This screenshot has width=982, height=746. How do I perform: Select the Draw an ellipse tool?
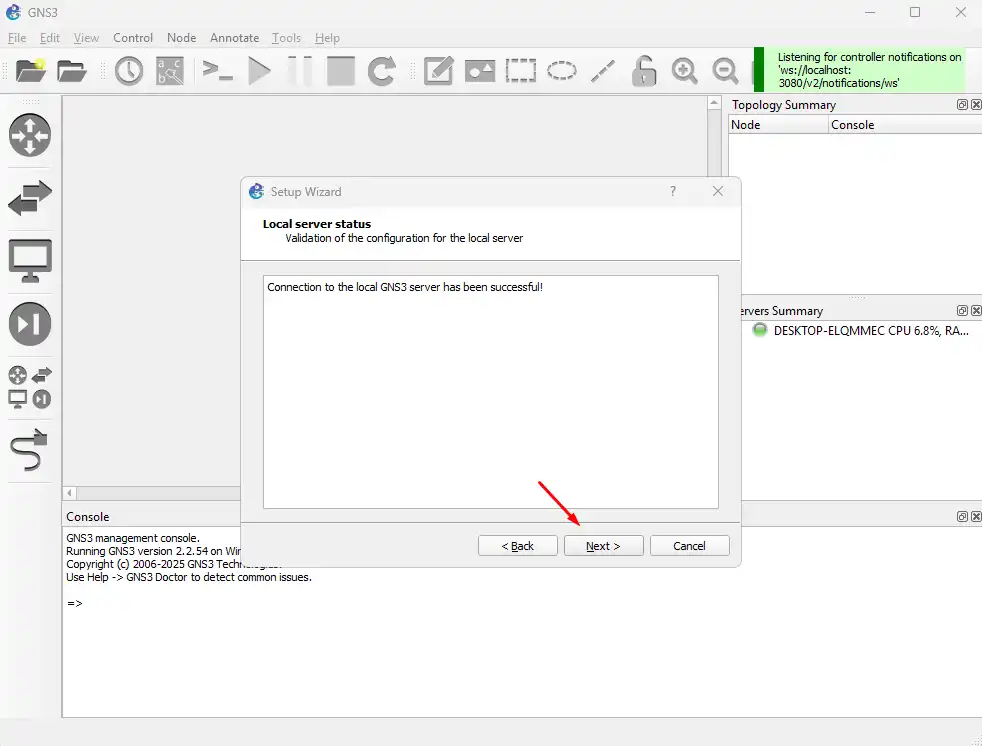[x=562, y=71]
